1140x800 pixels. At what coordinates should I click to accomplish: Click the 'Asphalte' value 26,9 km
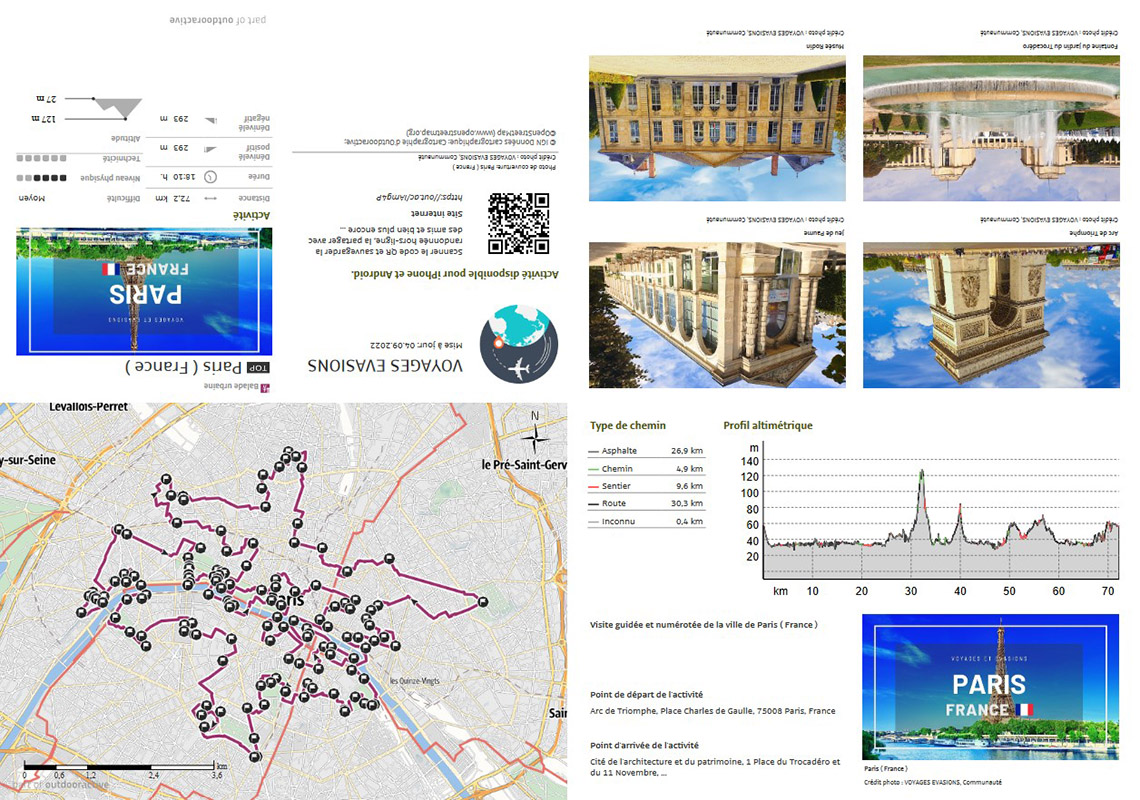coord(686,451)
